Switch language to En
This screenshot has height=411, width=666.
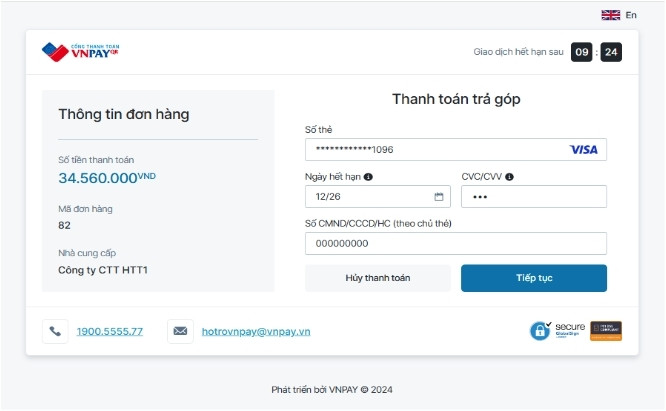631,15
